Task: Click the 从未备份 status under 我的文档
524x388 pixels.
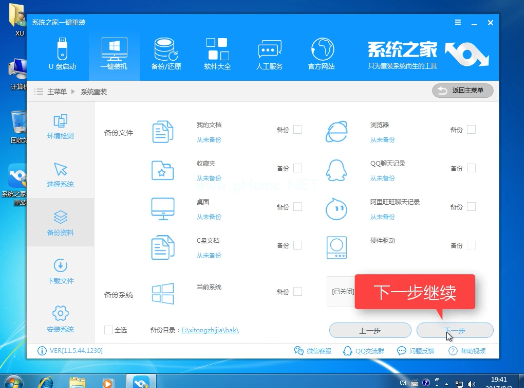Action: pos(209,140)
